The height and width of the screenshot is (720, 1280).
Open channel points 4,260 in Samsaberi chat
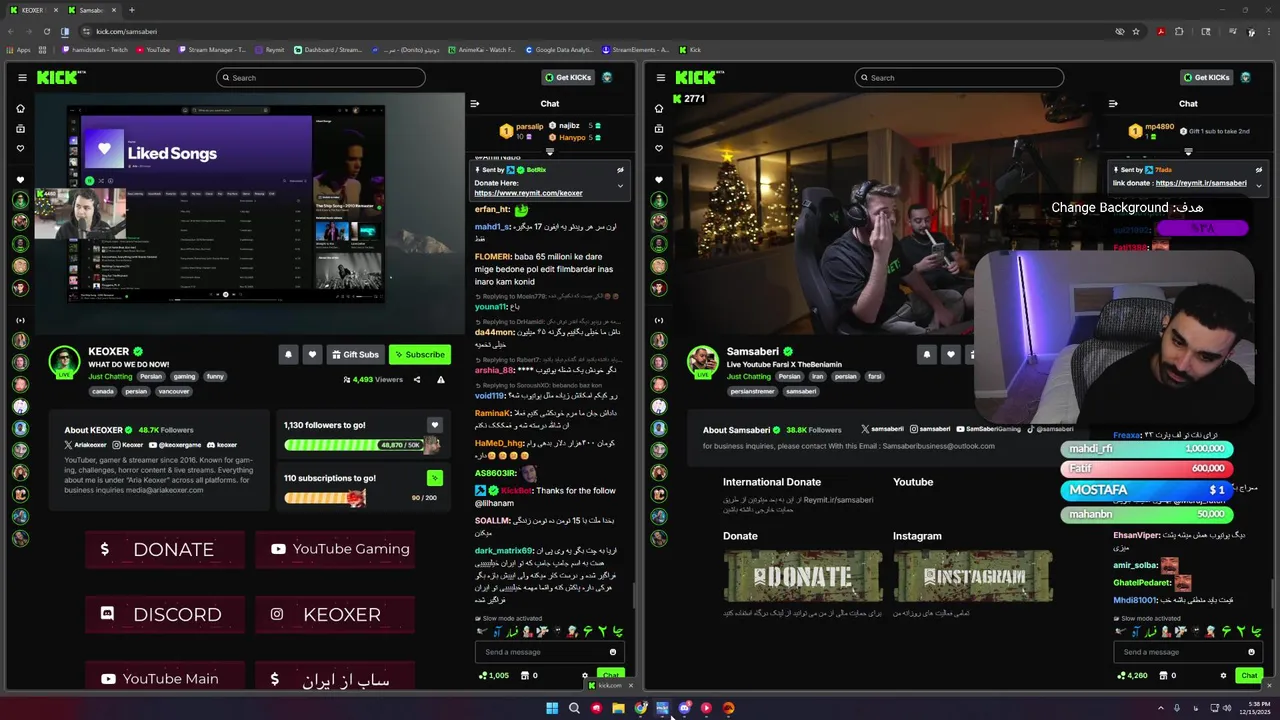coord(1132,675)
